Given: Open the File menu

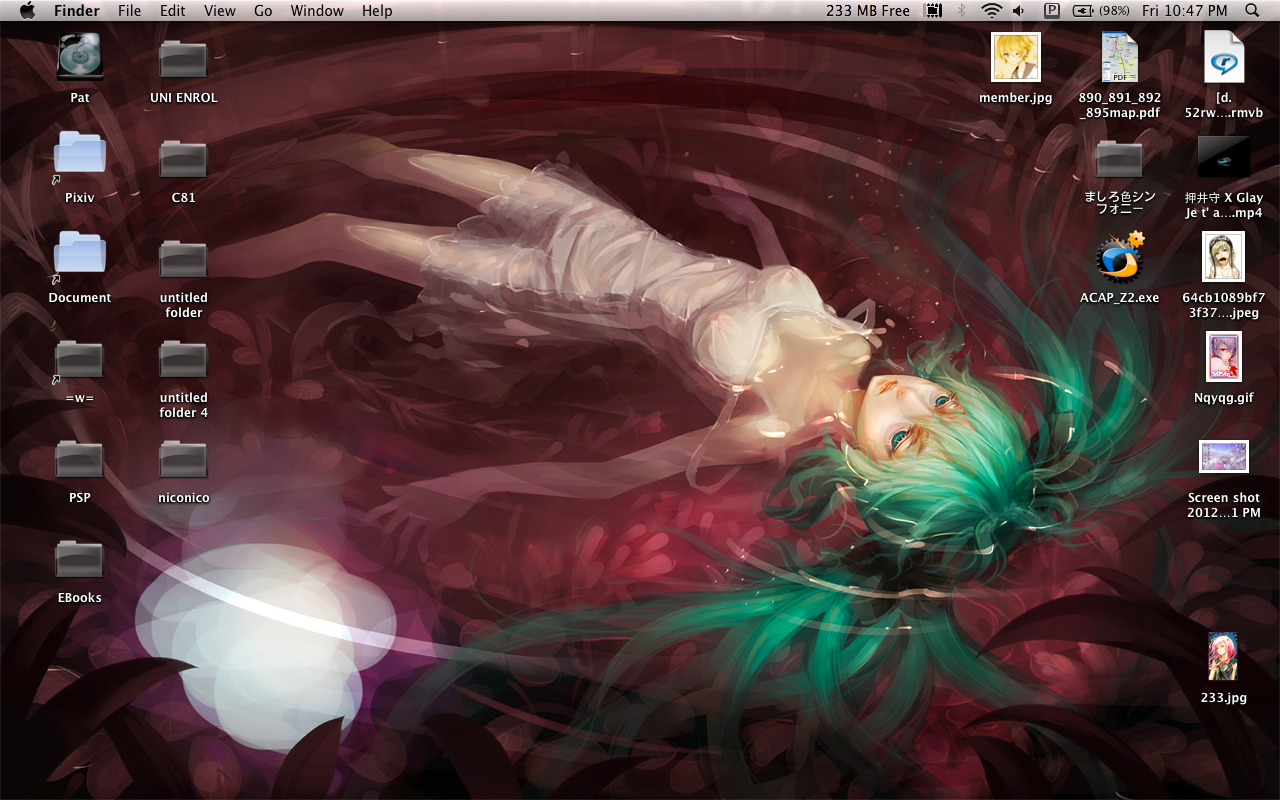Looking at the screenshot, I should click(x=129, y=11).
